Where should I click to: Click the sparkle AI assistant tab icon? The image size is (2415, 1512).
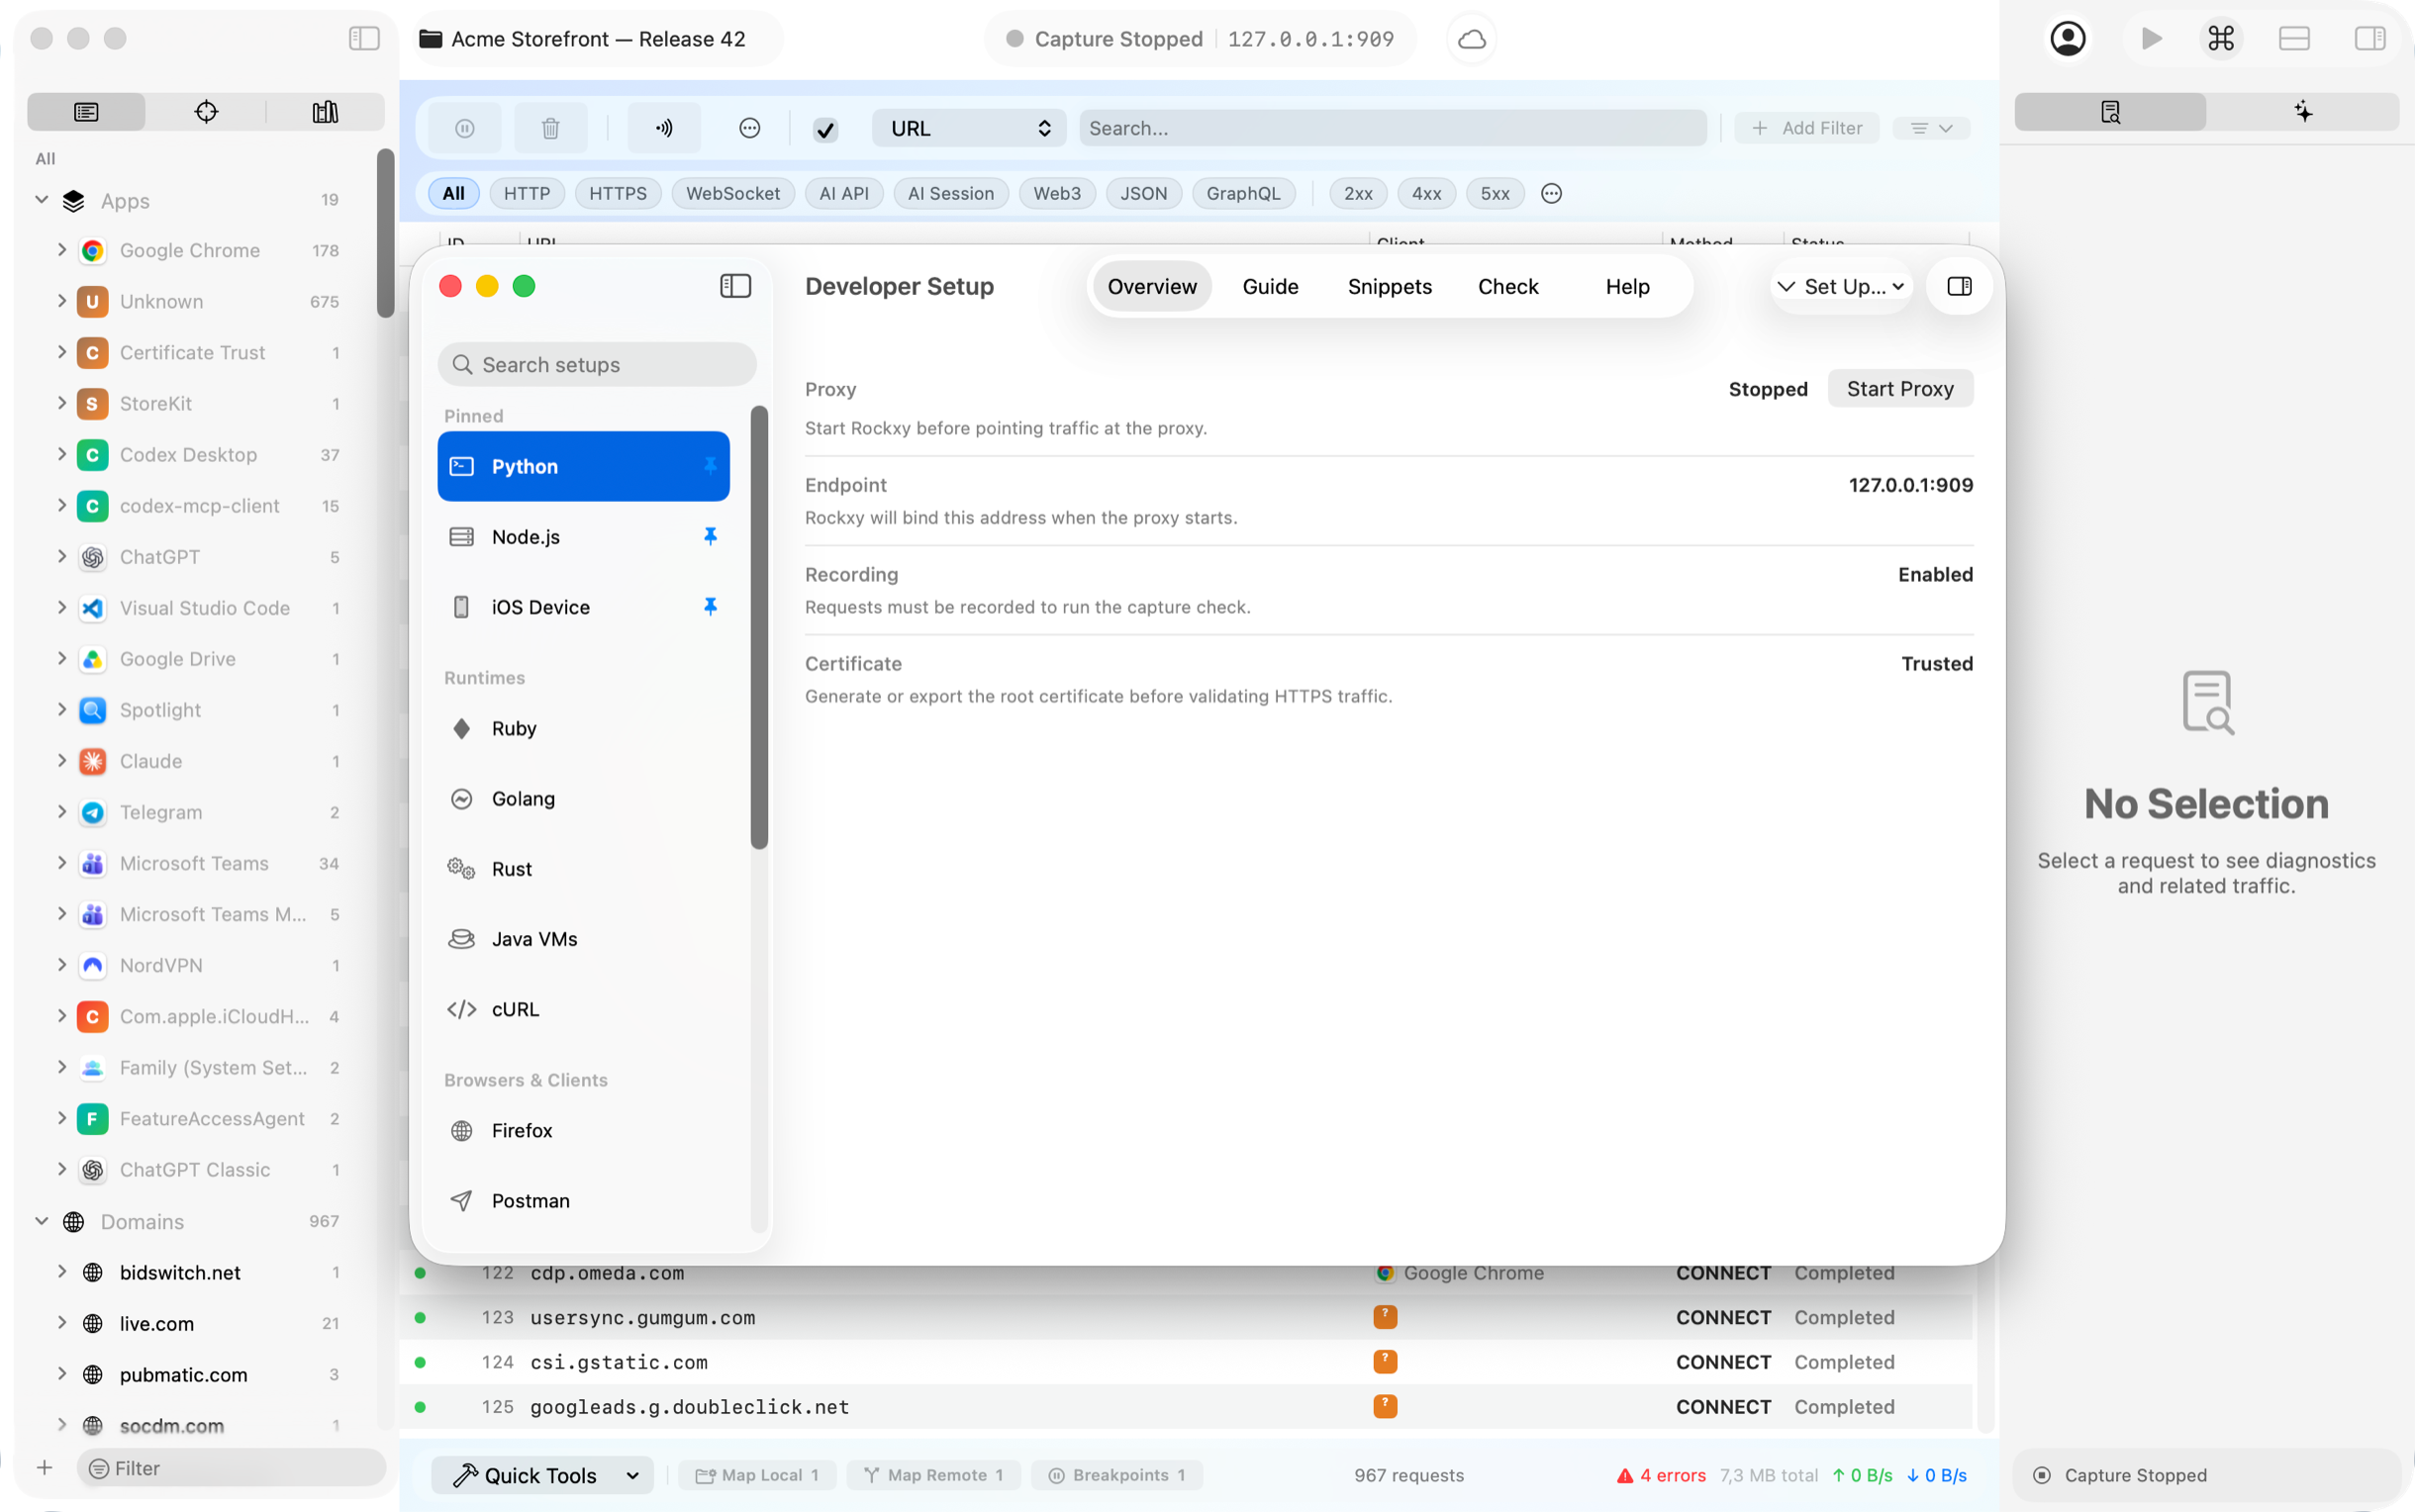point(2302,111)
